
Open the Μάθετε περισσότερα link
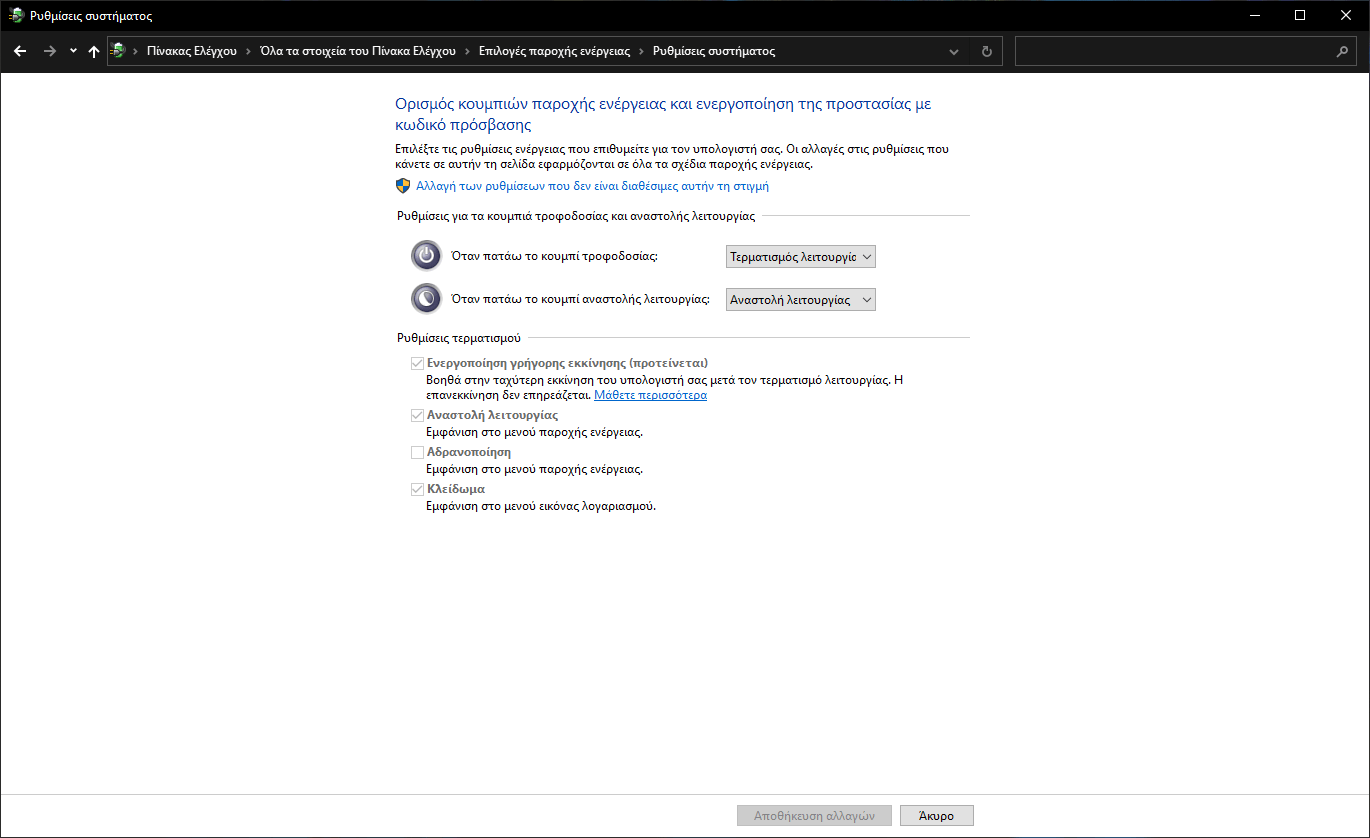point(650,395)
